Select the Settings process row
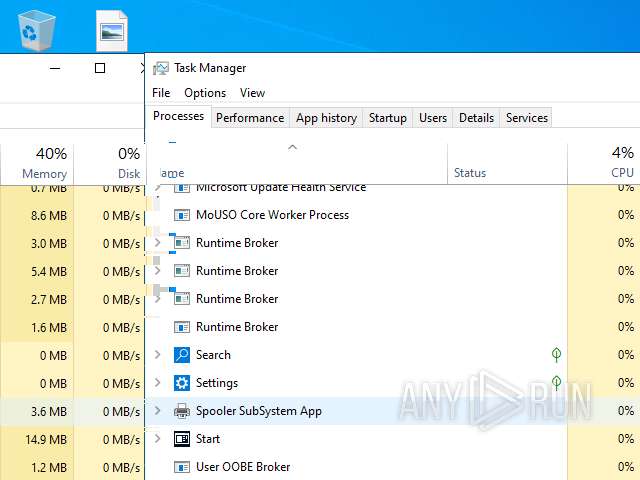 coord(393,383)
